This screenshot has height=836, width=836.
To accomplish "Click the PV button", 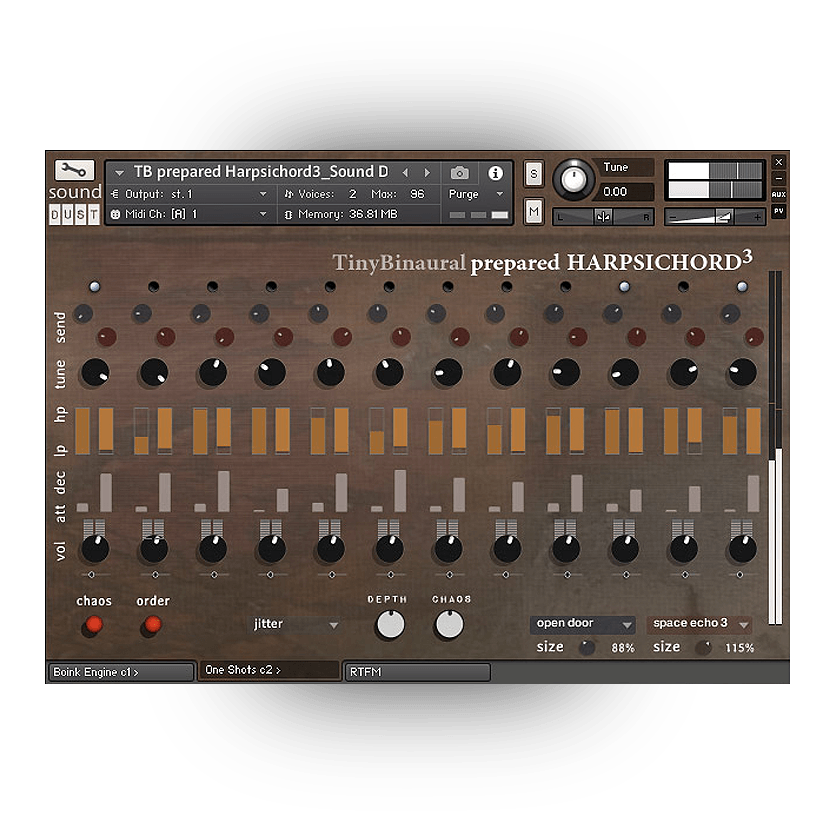I will (x=778, y=211).
